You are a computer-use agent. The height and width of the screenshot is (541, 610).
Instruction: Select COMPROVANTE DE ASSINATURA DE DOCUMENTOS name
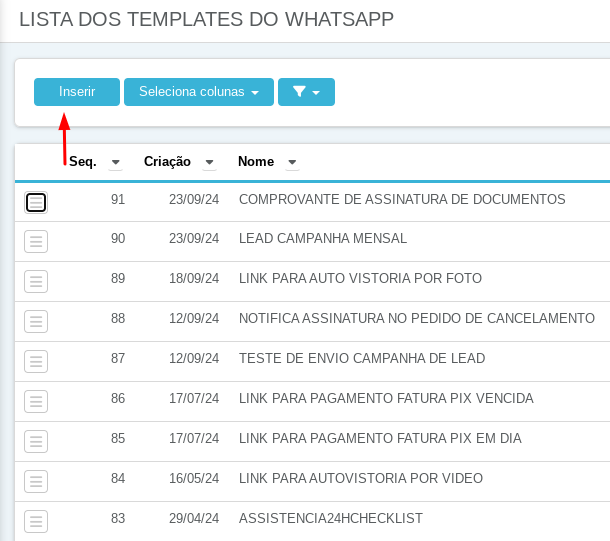[x=402, y=199]
